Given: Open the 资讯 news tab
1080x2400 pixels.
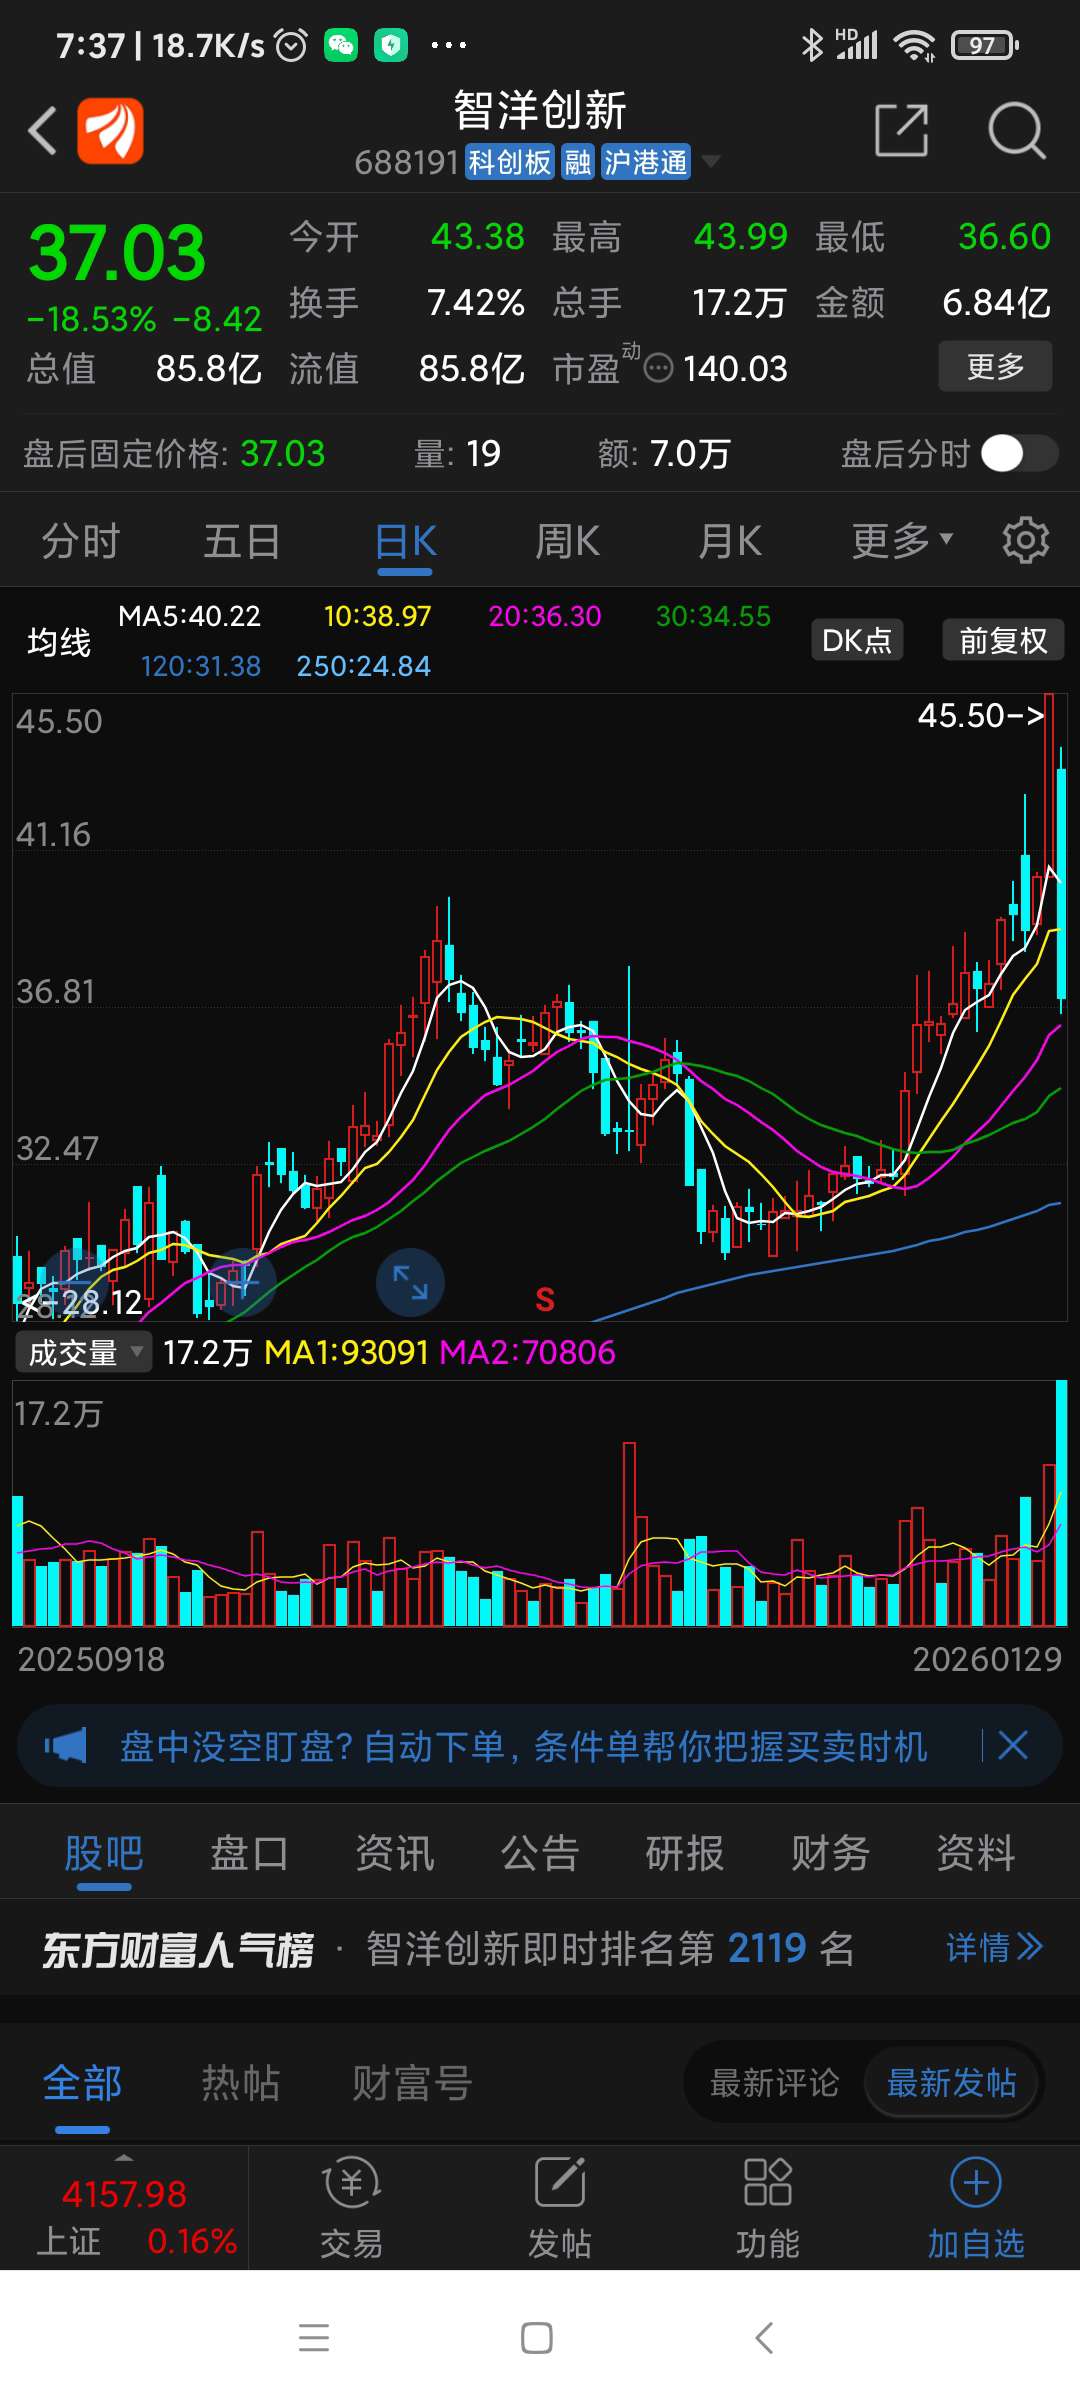Looking at the screenshot, I should coord(395,1853).
